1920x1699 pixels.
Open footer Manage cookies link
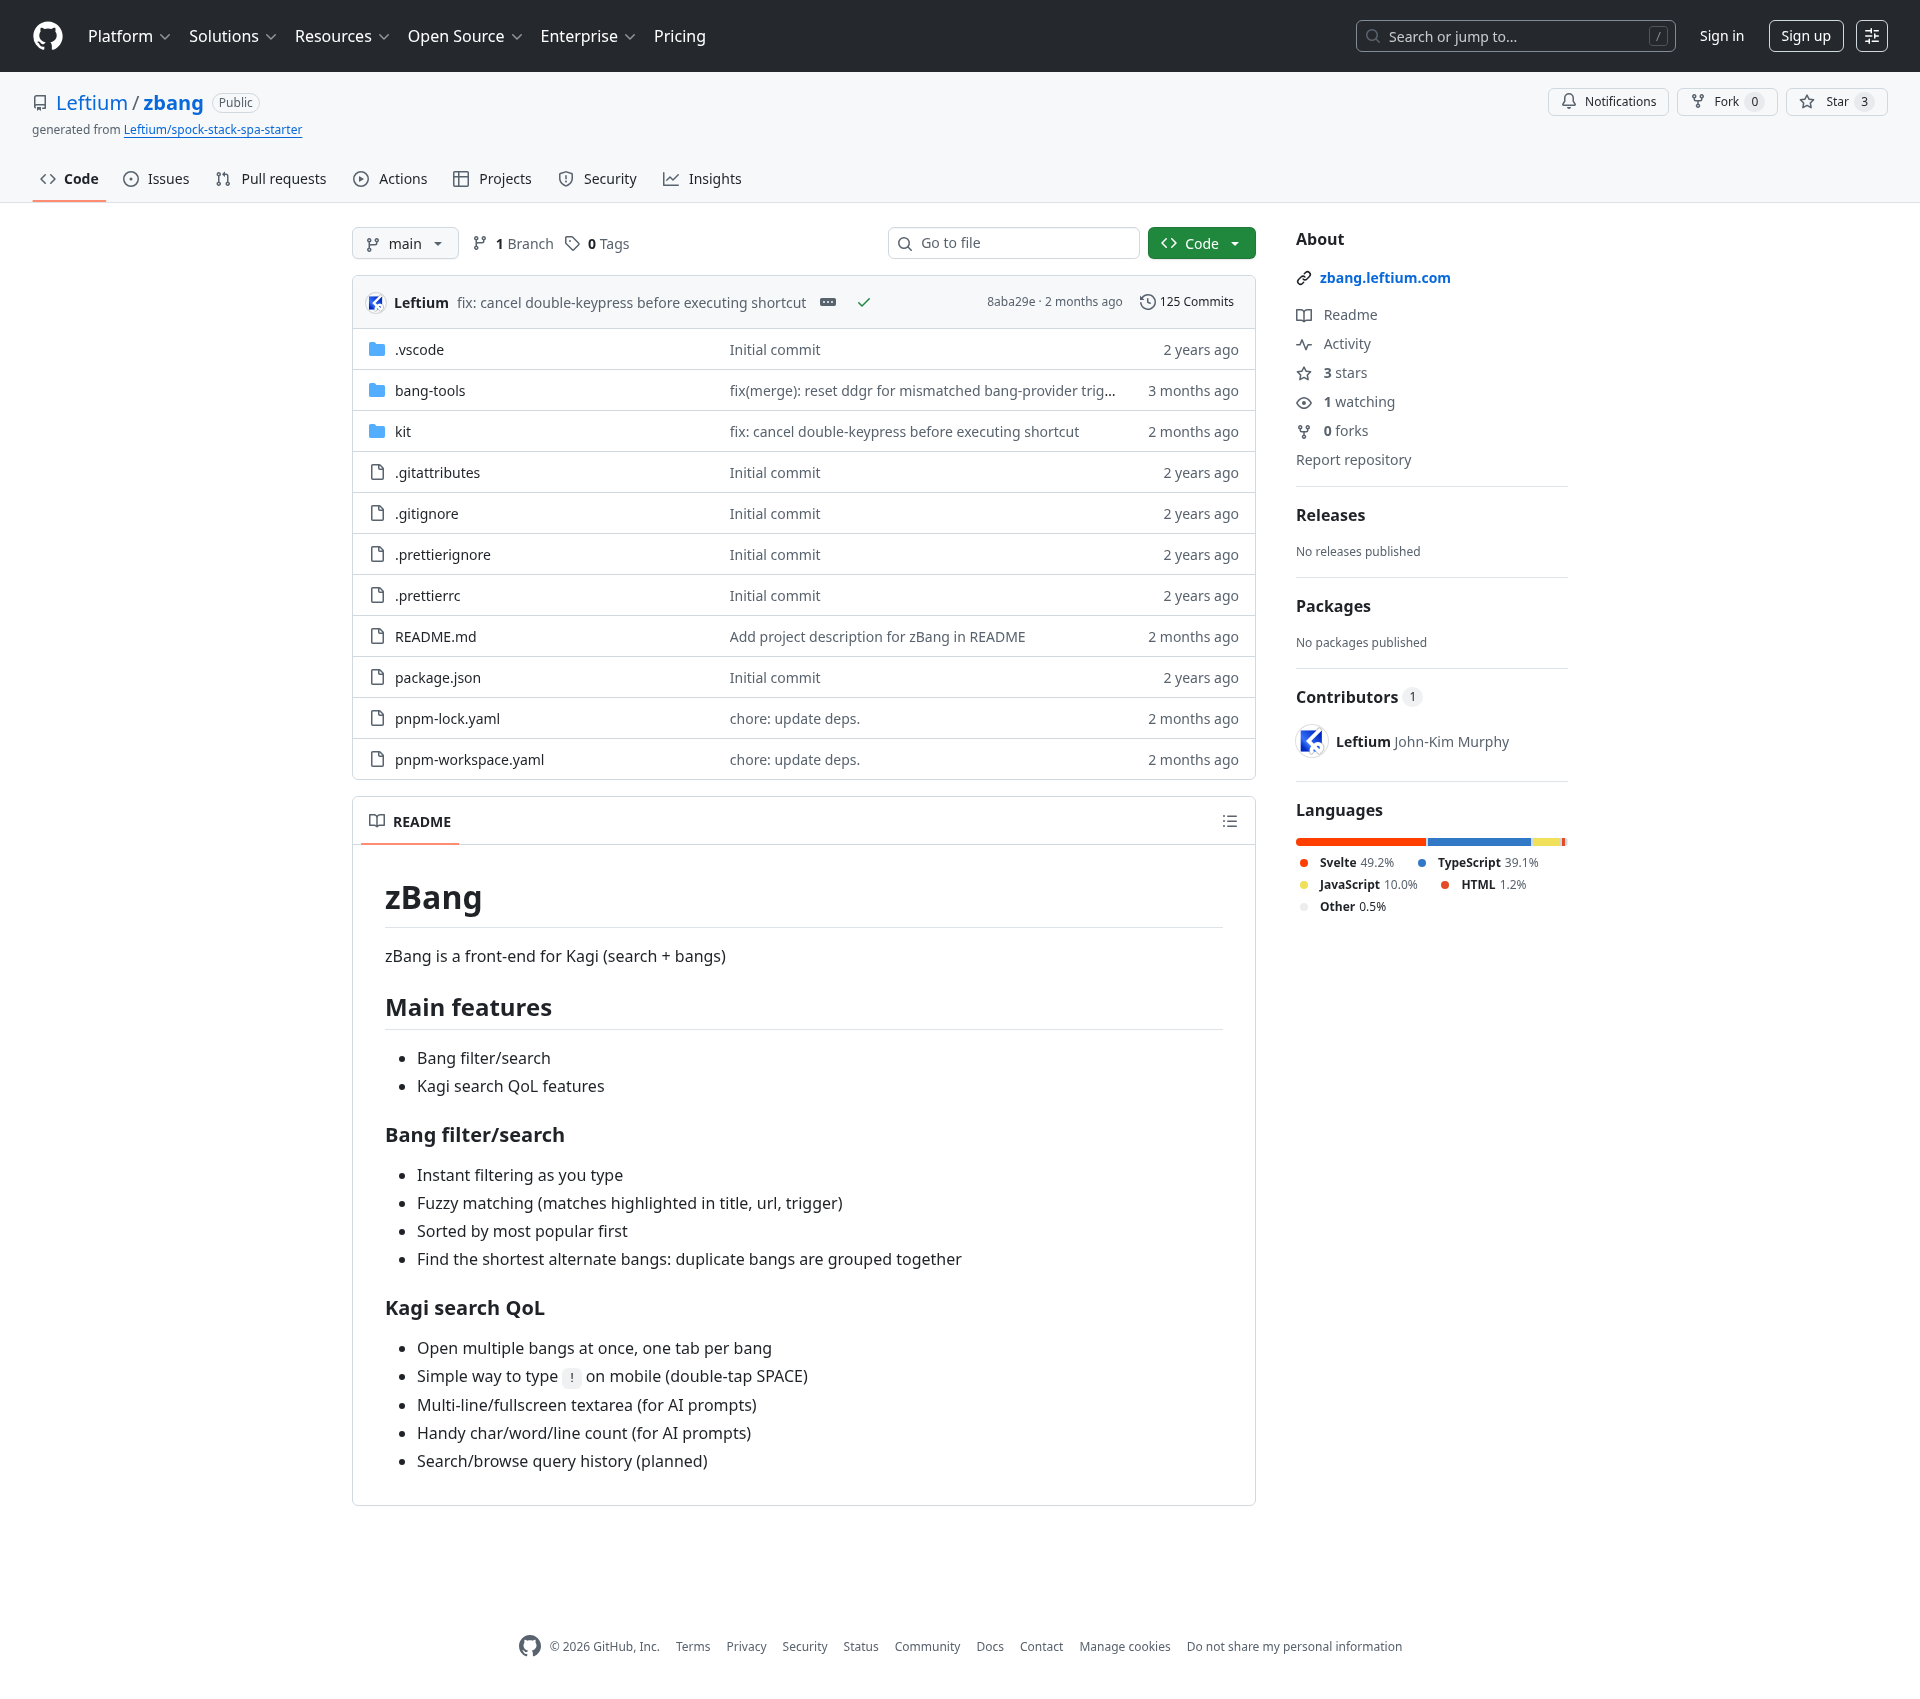pyautogui.click(x=1125, y=1647)
